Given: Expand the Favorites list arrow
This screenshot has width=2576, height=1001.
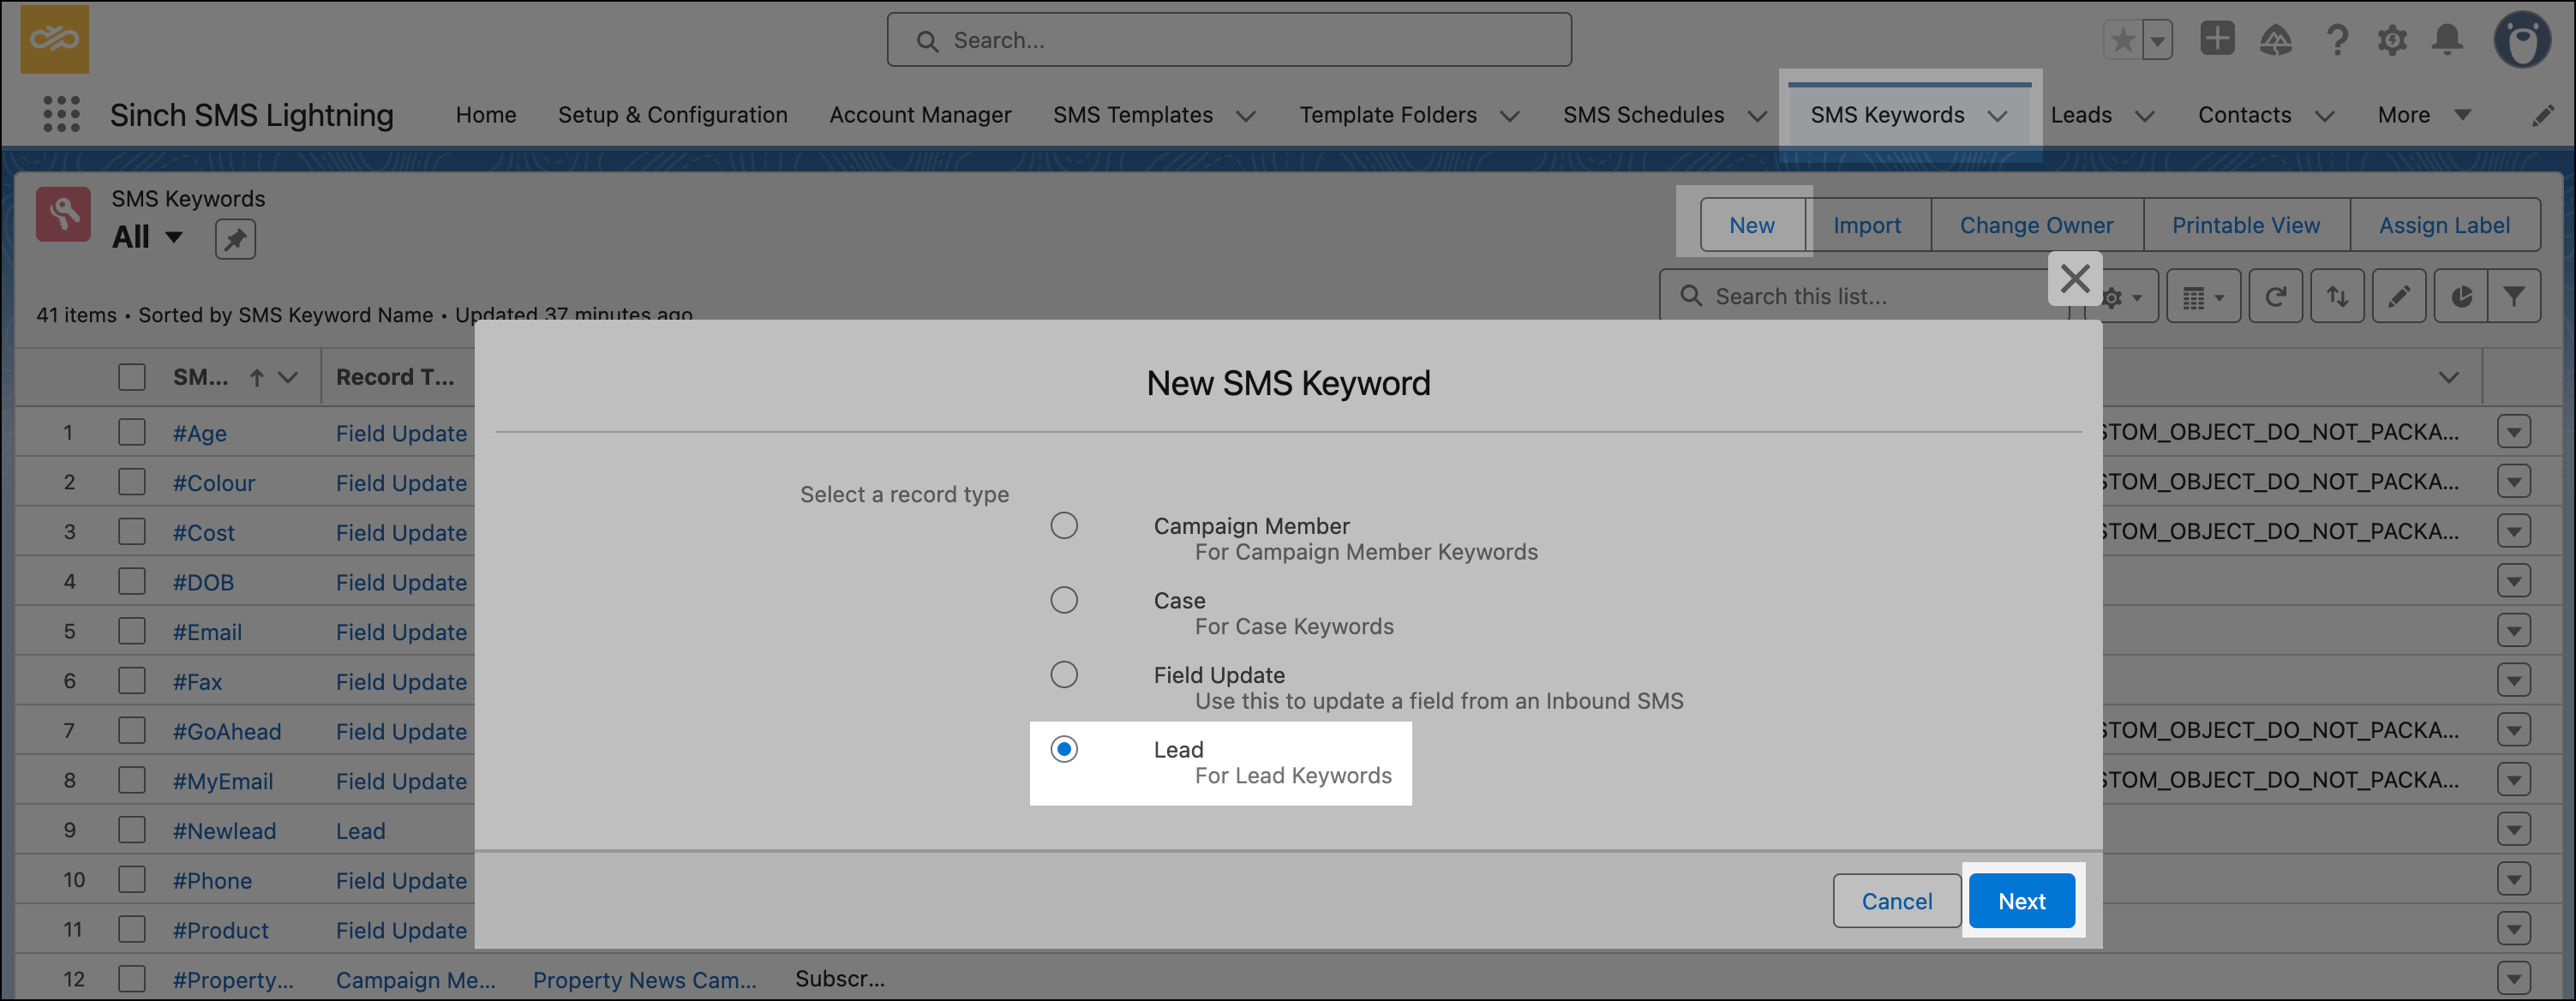Looking at the screenshot, I should click(2158, 40).
